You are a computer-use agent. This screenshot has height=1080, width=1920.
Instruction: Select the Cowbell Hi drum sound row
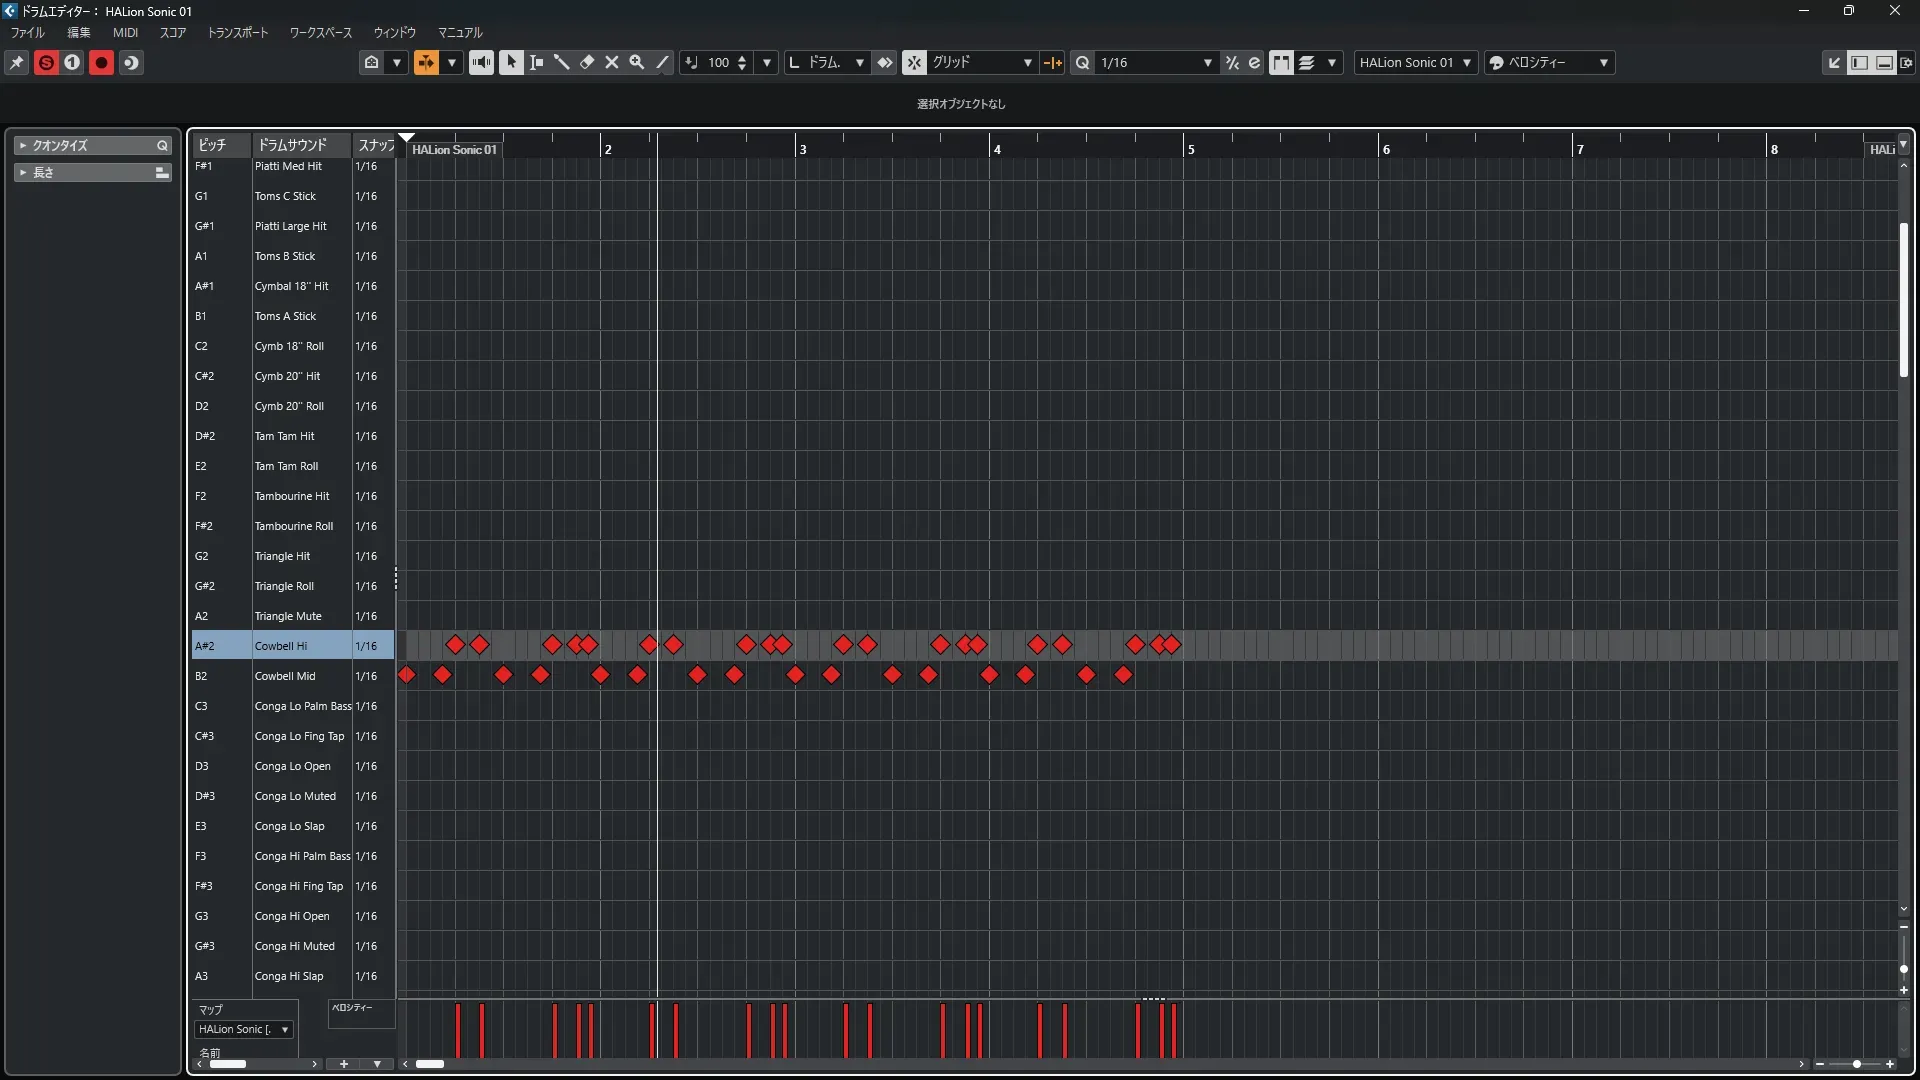coord(281,646)
